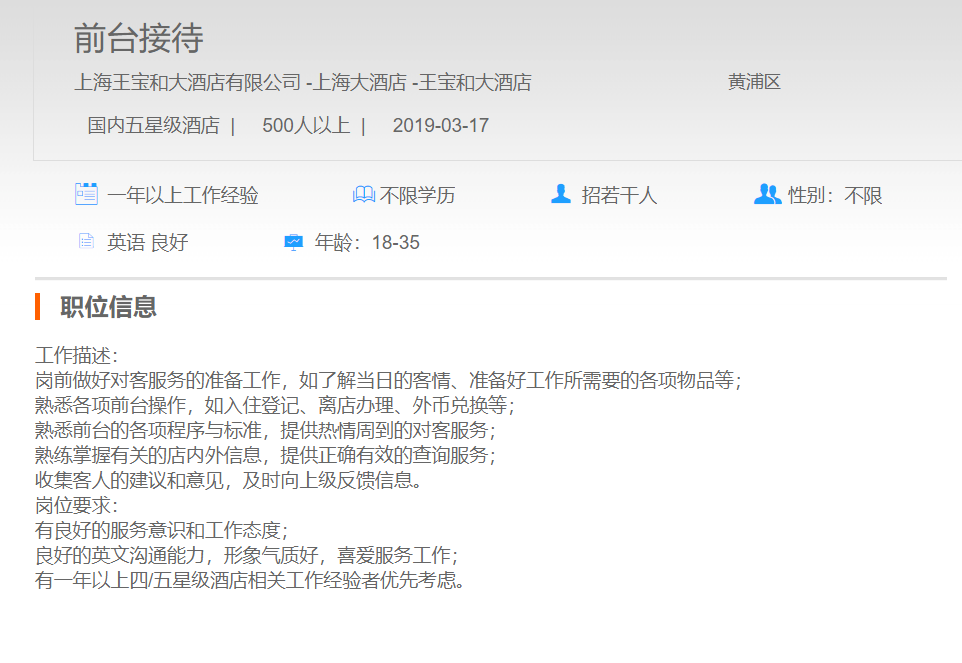Click the calendar icon beside 一年以上工作经验
The height and width of the screenshot is (663, 962).
[86, 194]
